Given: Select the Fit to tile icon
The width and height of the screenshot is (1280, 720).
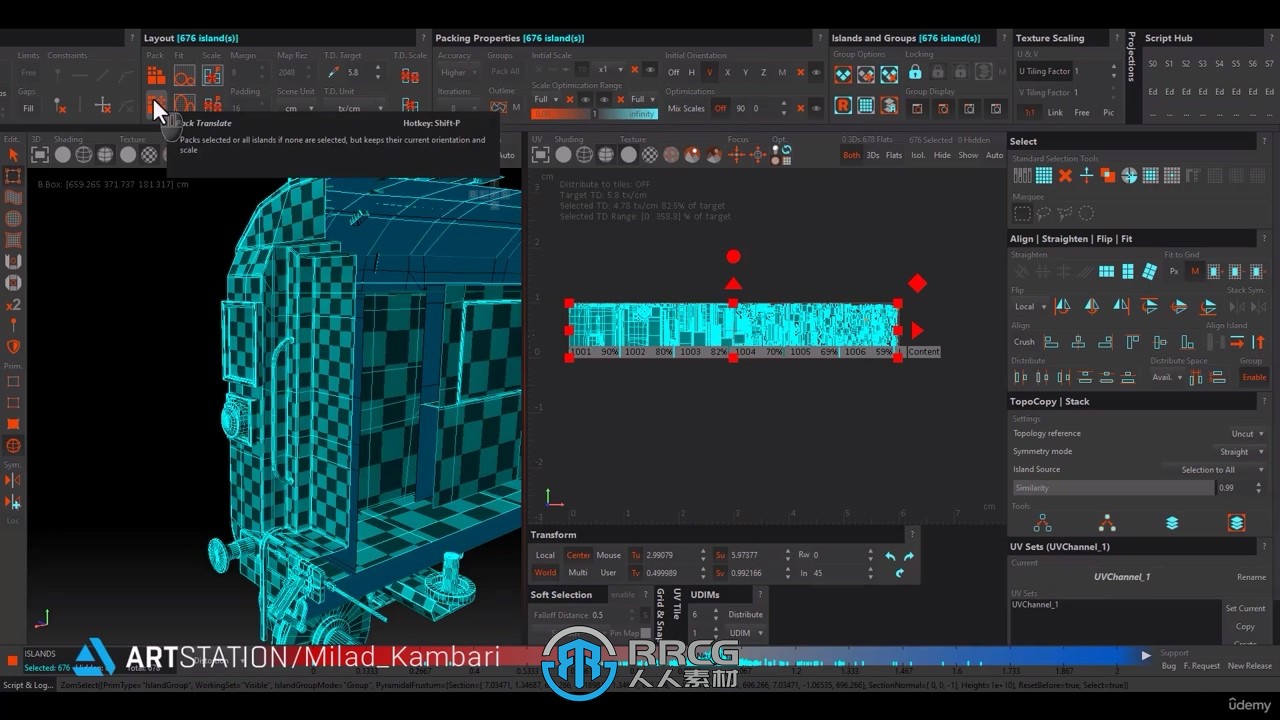Looking at the screenshot, I should pos(184,75).
